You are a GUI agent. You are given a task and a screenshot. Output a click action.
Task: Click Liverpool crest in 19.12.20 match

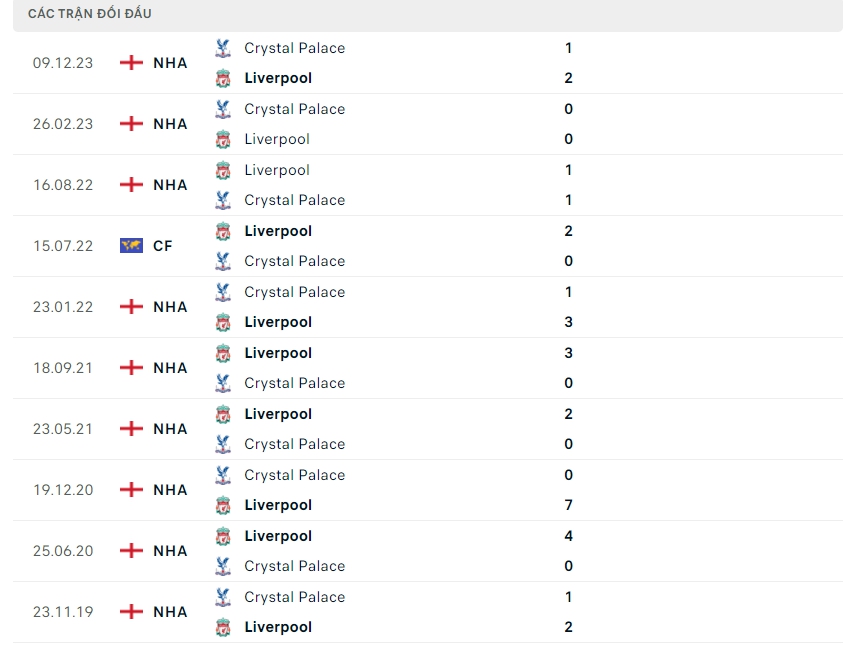point(223,505)
